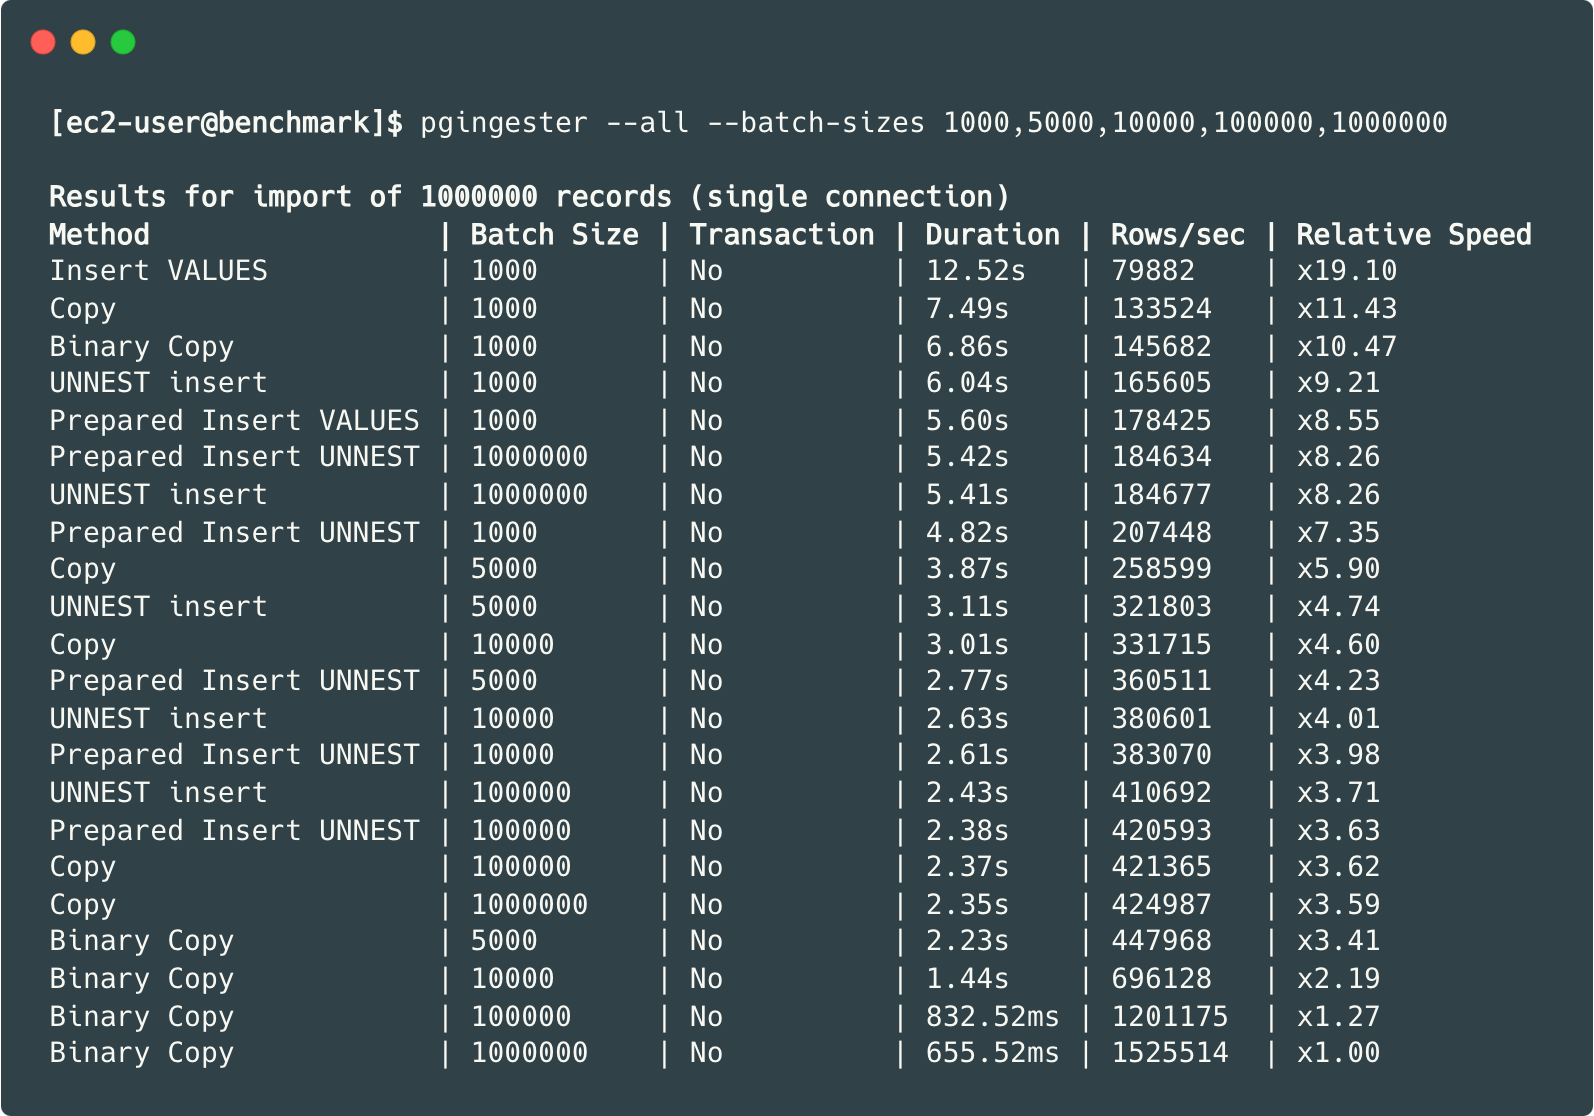Click the green maximize window button
Screen dimensions: 1594x1116
pos(123,42)
